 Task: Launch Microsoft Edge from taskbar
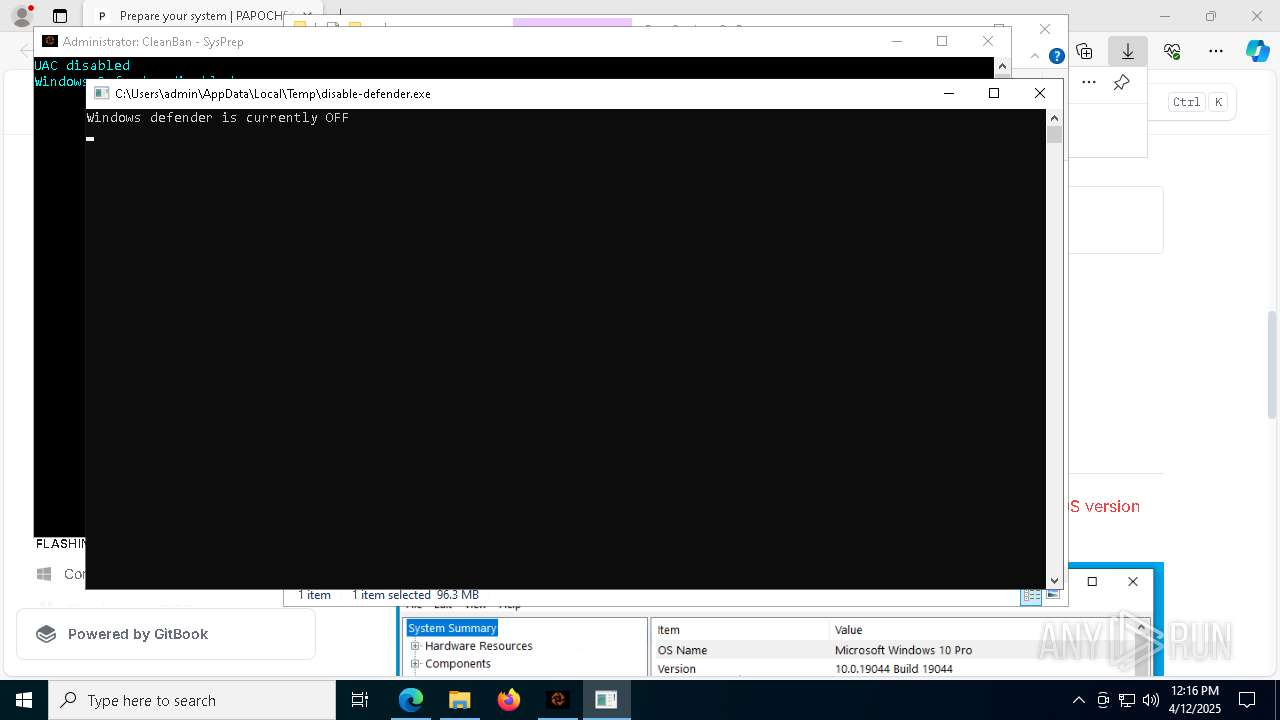[411, 700]
